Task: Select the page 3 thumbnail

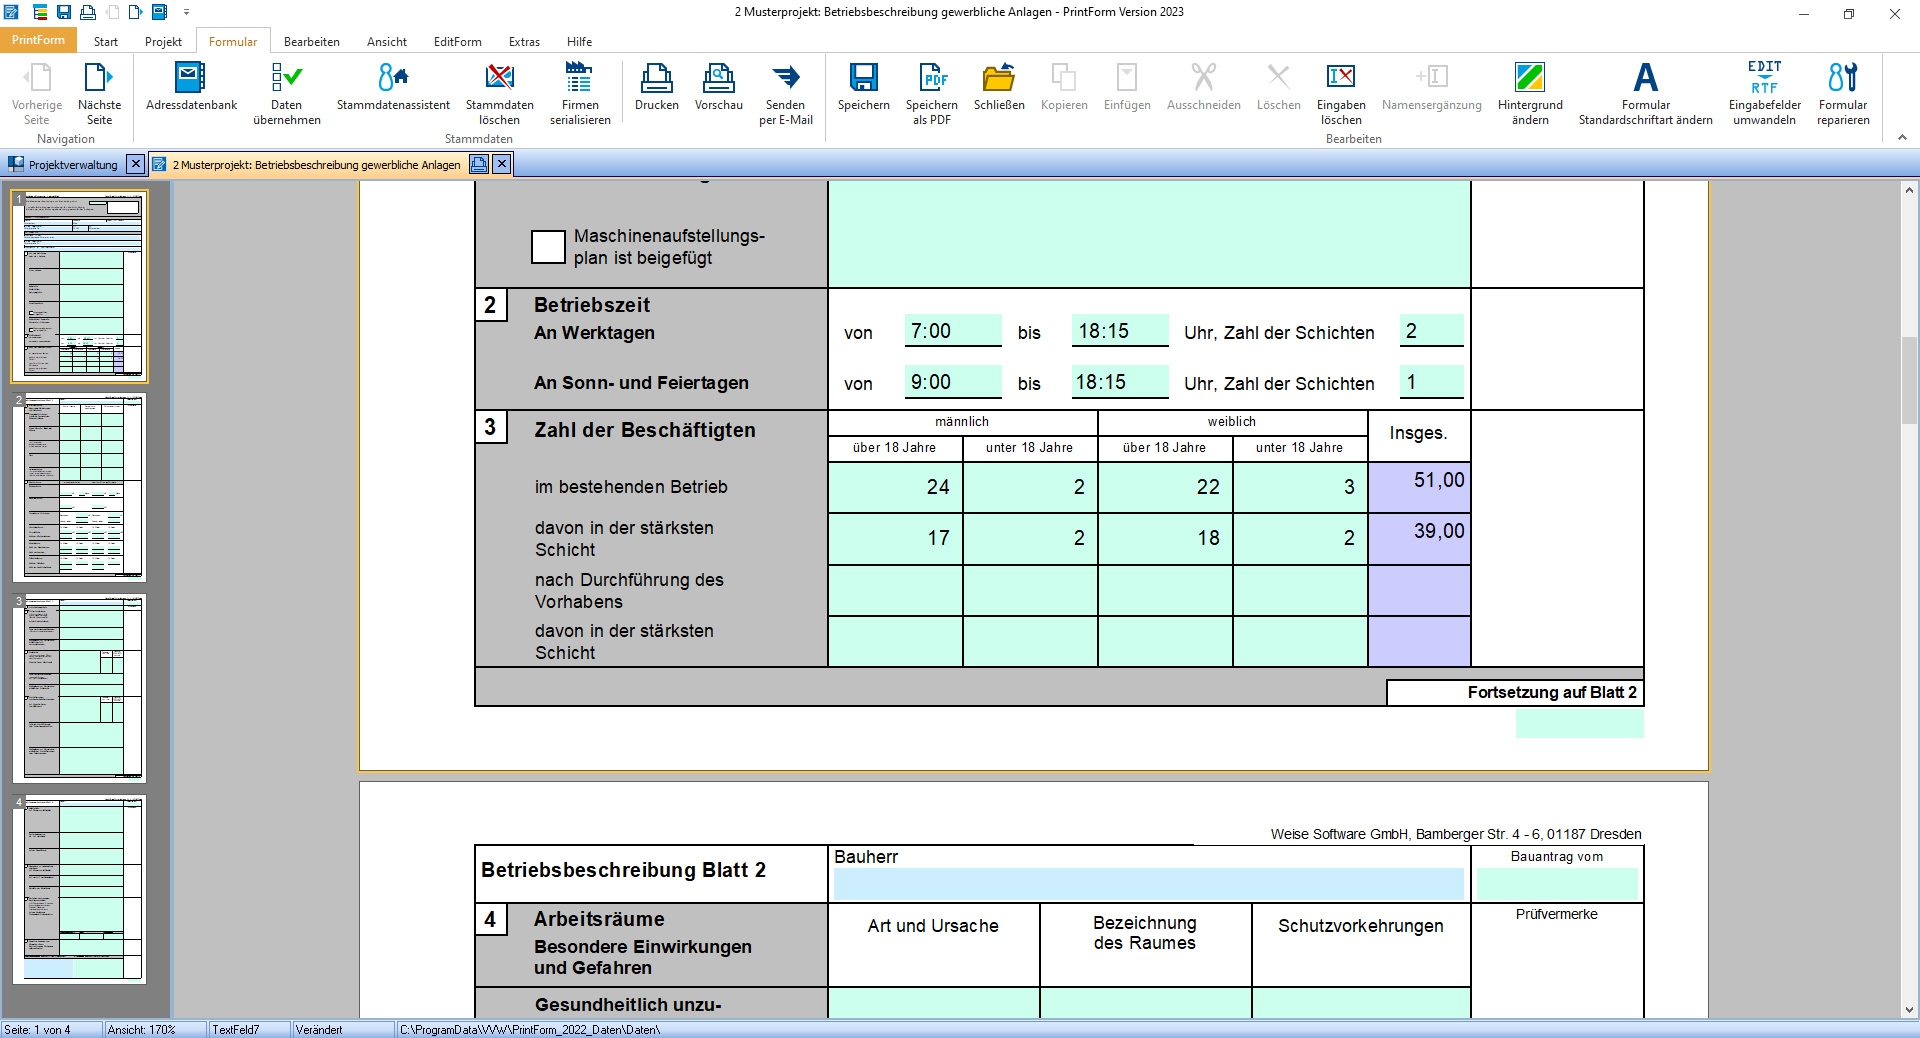Action: (79, 688)
